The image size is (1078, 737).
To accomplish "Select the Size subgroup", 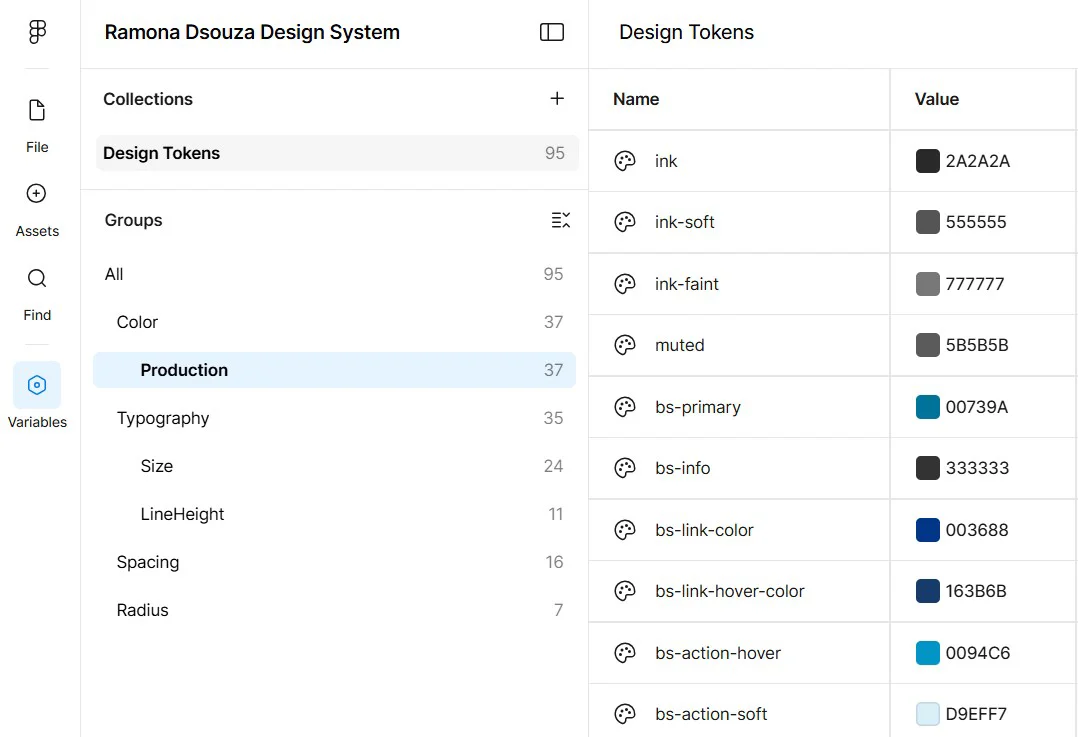I will click(x=334, y=466).
